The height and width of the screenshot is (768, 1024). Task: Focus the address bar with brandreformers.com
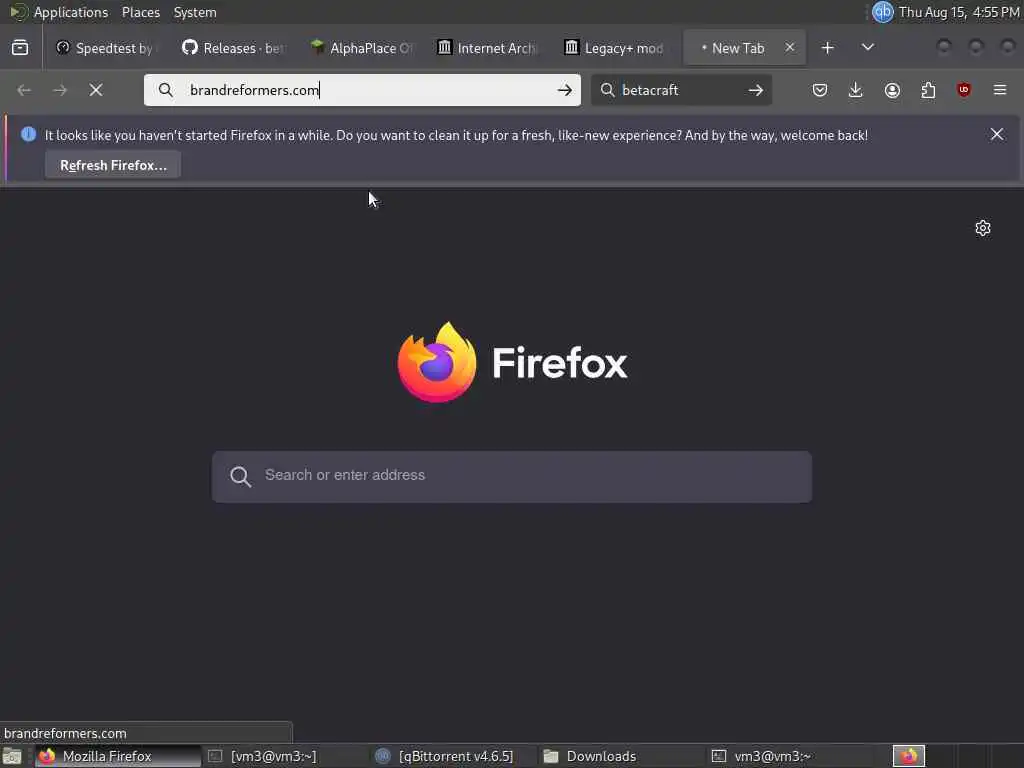pyautogui.click(x=362, y=90)
